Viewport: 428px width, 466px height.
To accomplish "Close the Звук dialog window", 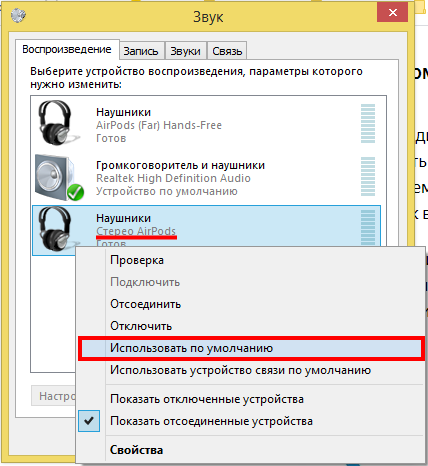I will pyautogui.click(x=393, y=13).
